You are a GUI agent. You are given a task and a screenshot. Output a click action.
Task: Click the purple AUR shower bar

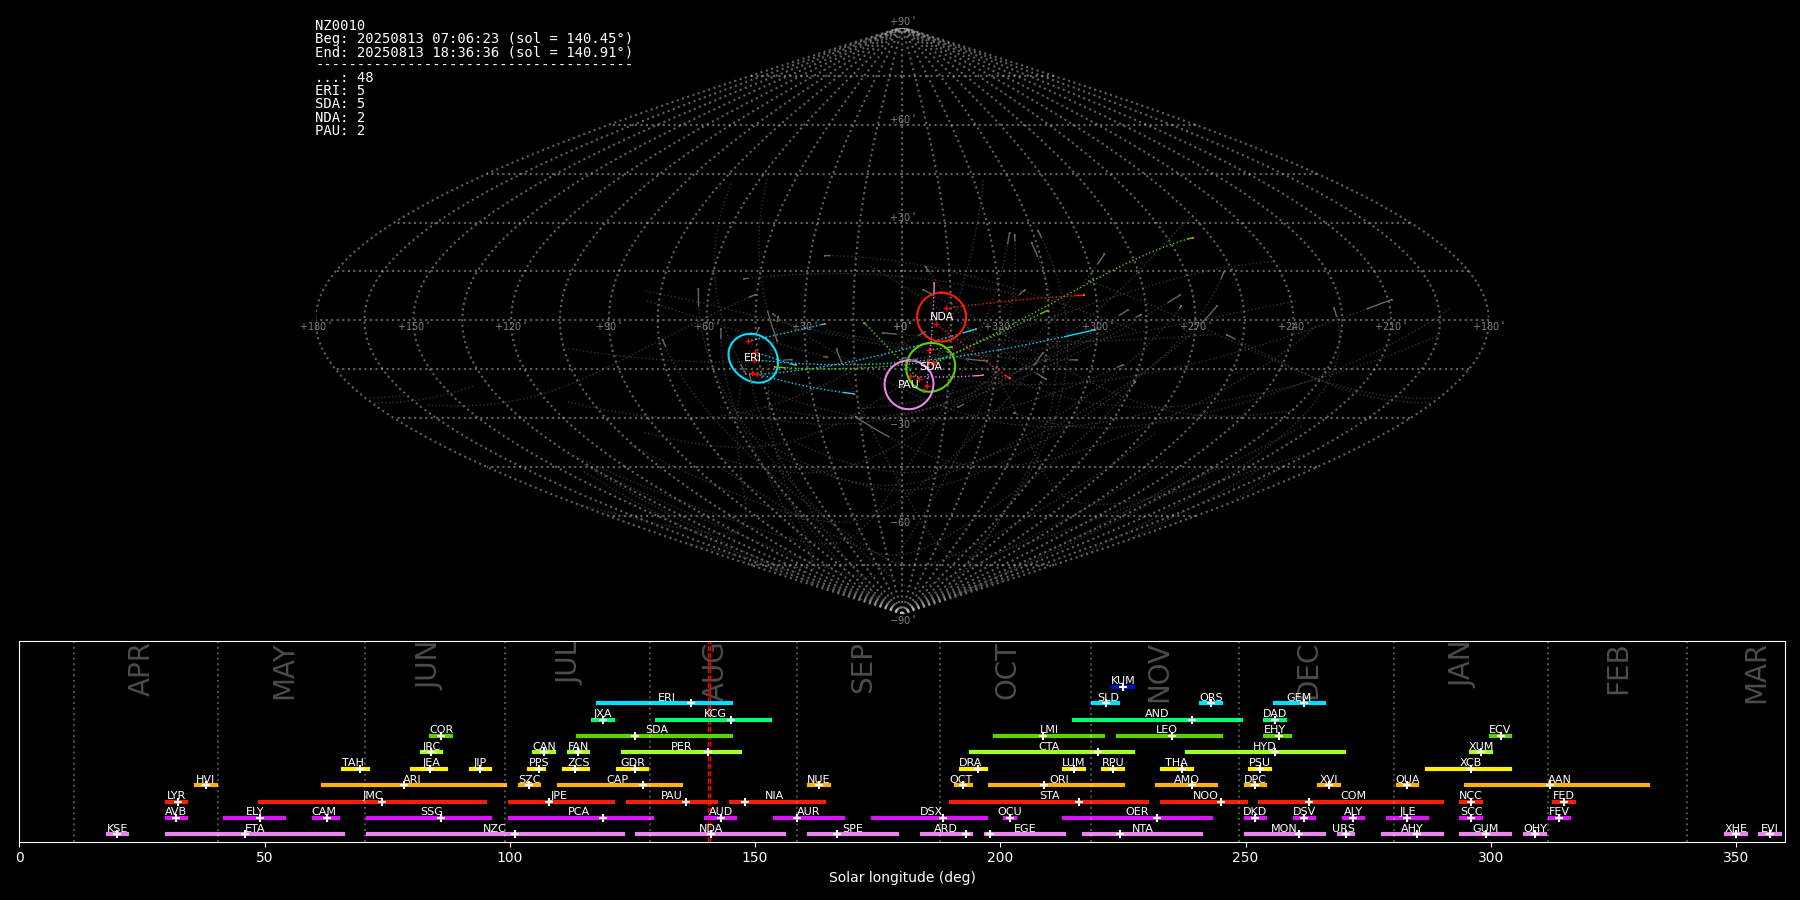tap(809, 818)
